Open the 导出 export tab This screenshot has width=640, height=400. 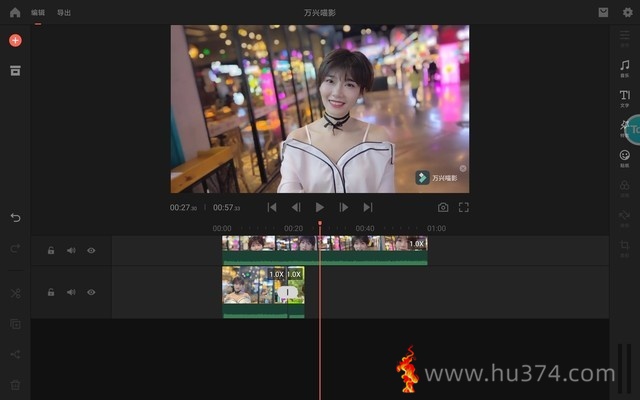click(x=64, y=13)
